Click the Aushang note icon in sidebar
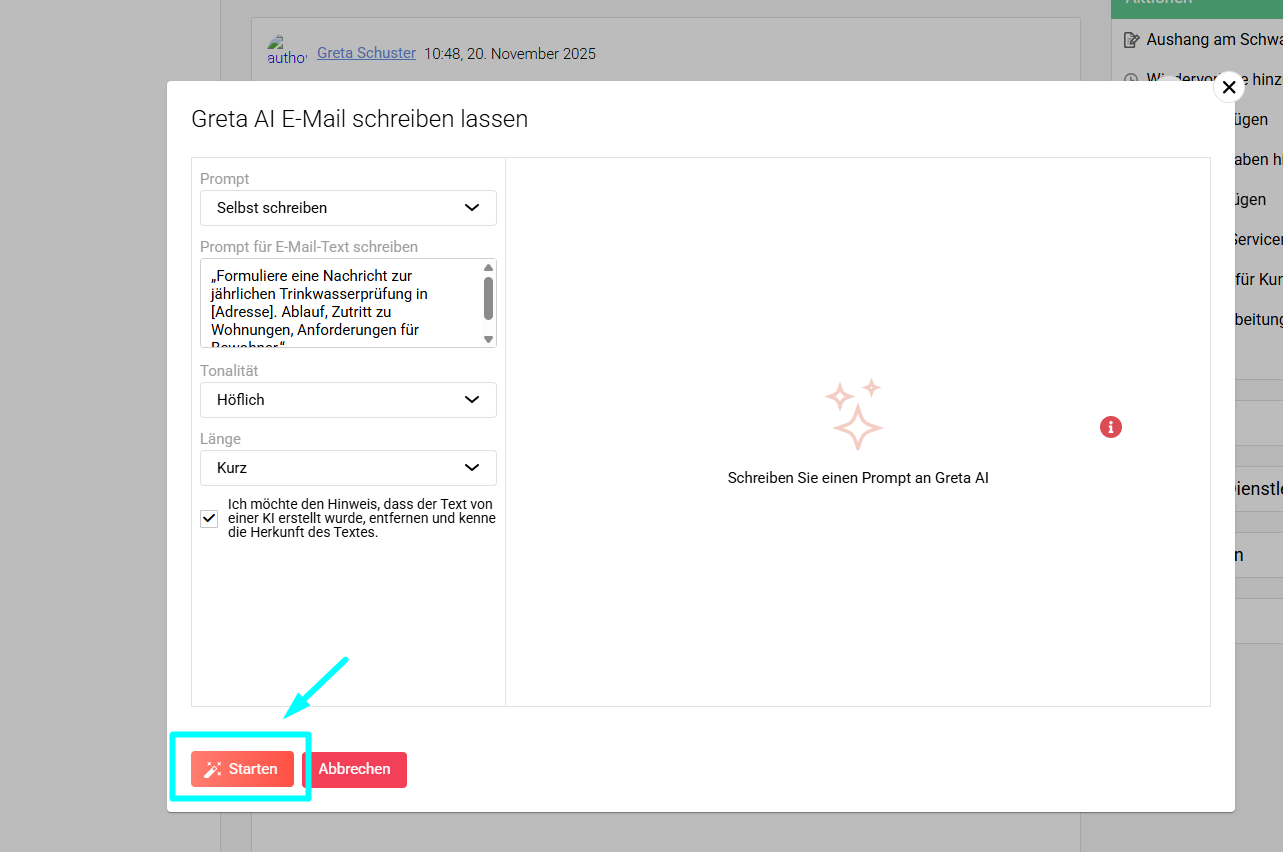Image resolution: width=1283 pixels, height=852 pixels. 1131,40
